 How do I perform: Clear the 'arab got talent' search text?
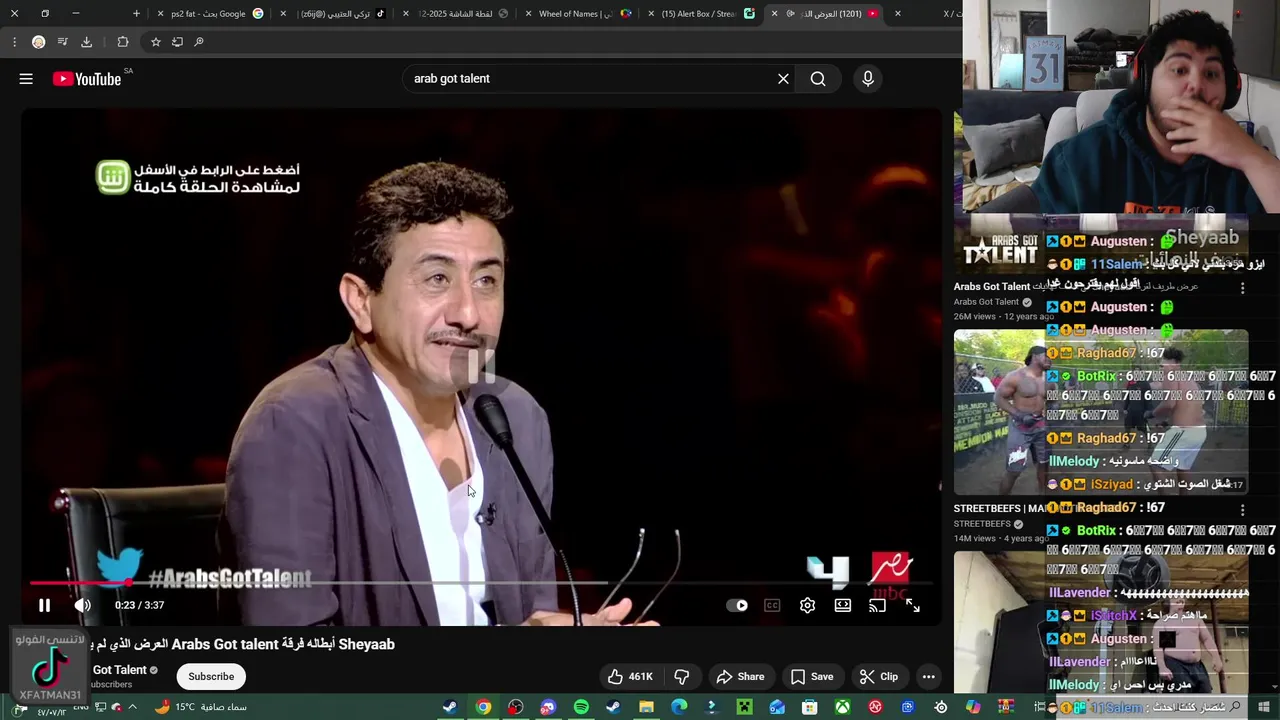tap(783, 79)
